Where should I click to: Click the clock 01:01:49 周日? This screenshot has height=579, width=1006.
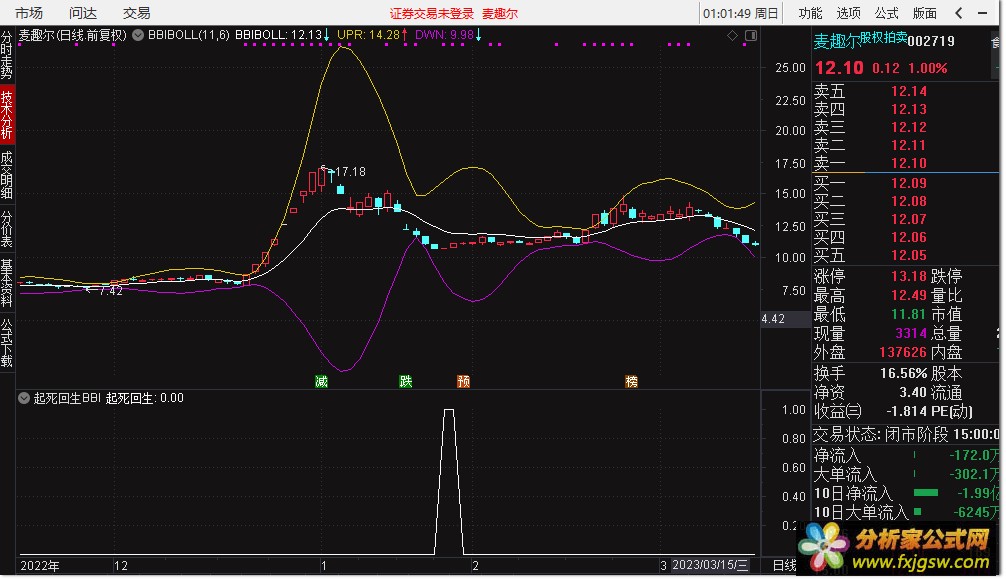coord(740,13)
